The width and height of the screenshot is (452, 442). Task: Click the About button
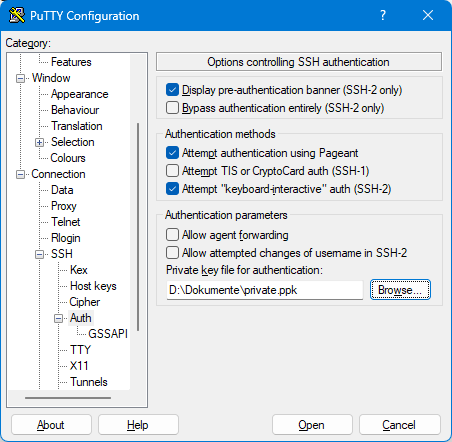51,425
